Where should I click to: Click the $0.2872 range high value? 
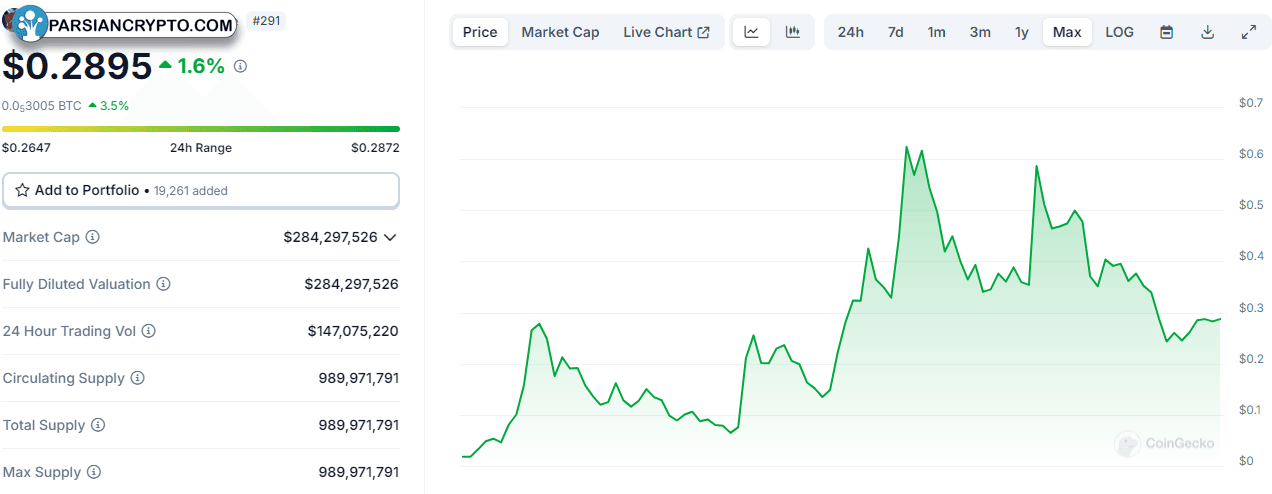pos(375,148)
